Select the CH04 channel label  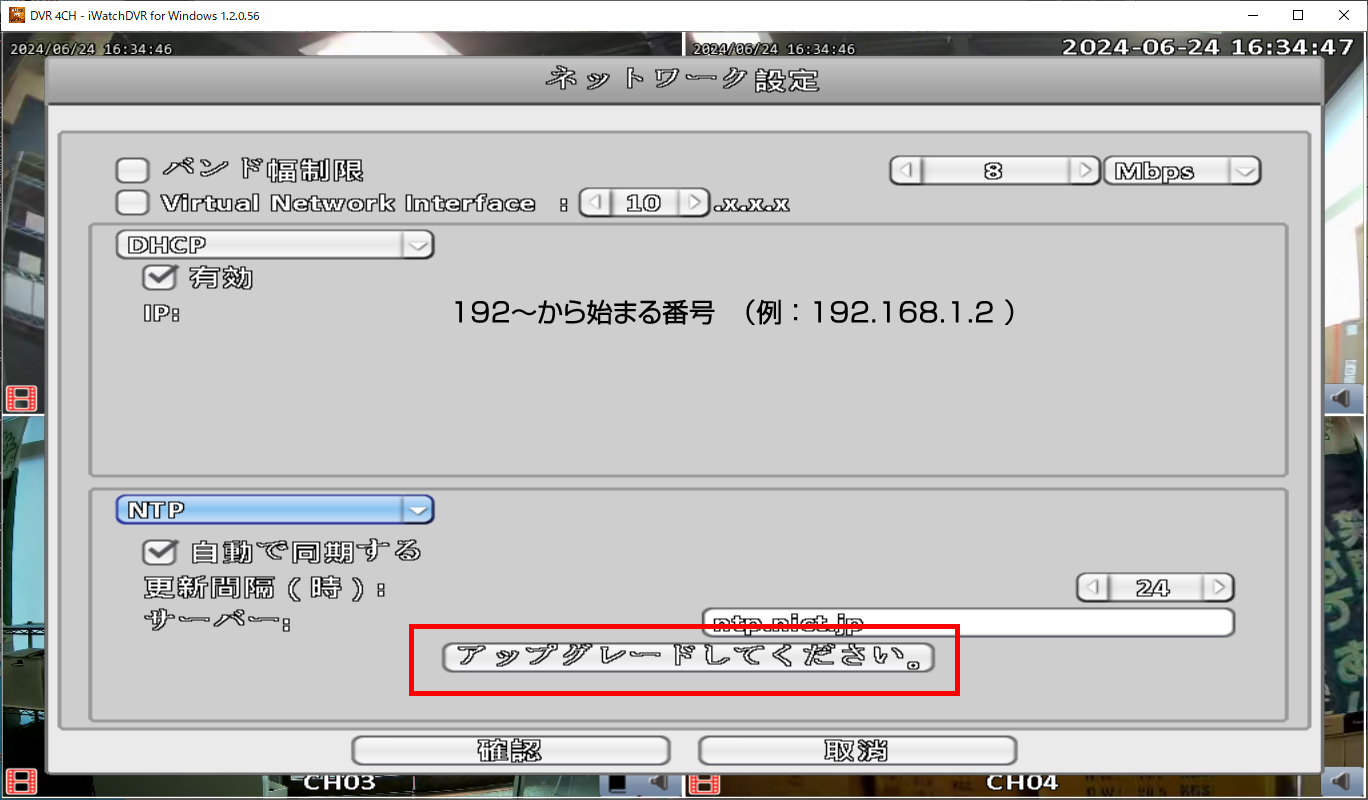coord(1022,782)
